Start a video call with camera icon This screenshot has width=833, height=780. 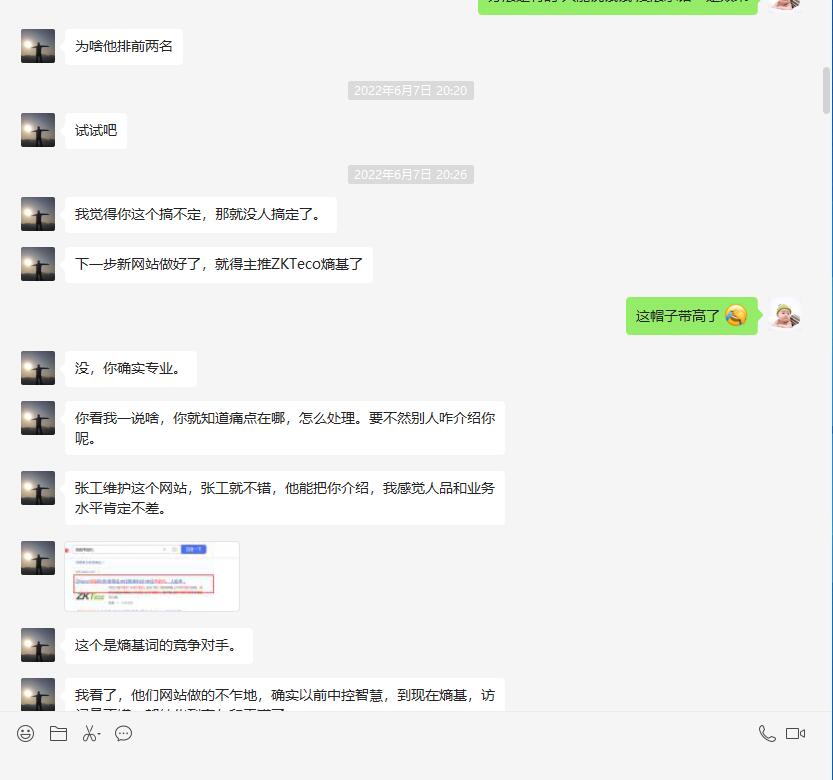tap(795, 734)
